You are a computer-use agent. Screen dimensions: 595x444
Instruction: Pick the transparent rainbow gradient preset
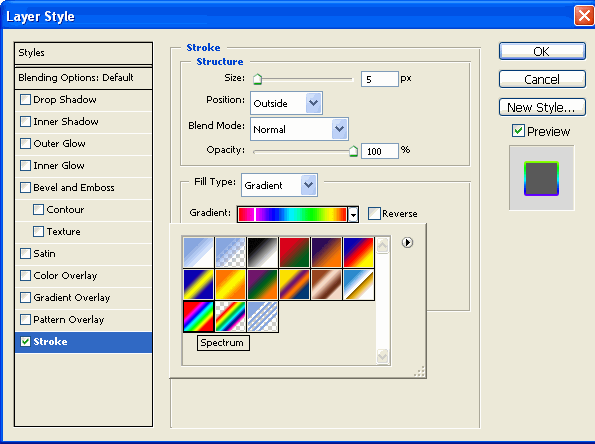coord(230,316)
